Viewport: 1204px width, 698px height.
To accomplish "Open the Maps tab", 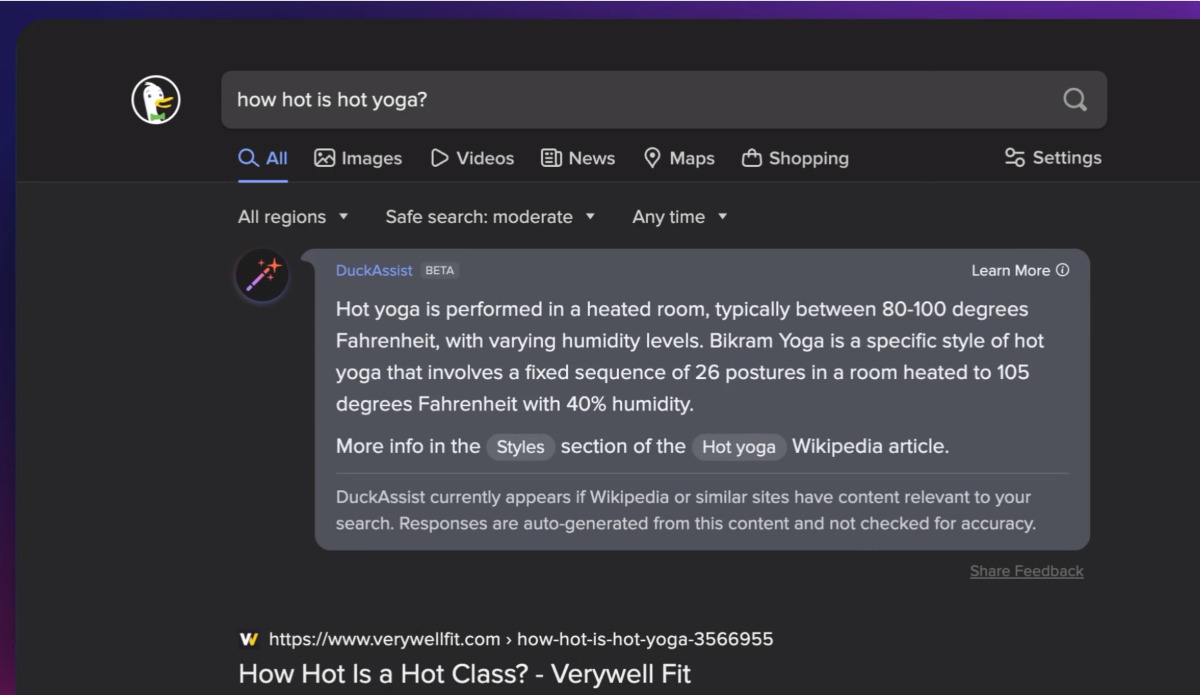I will point(679,158).
